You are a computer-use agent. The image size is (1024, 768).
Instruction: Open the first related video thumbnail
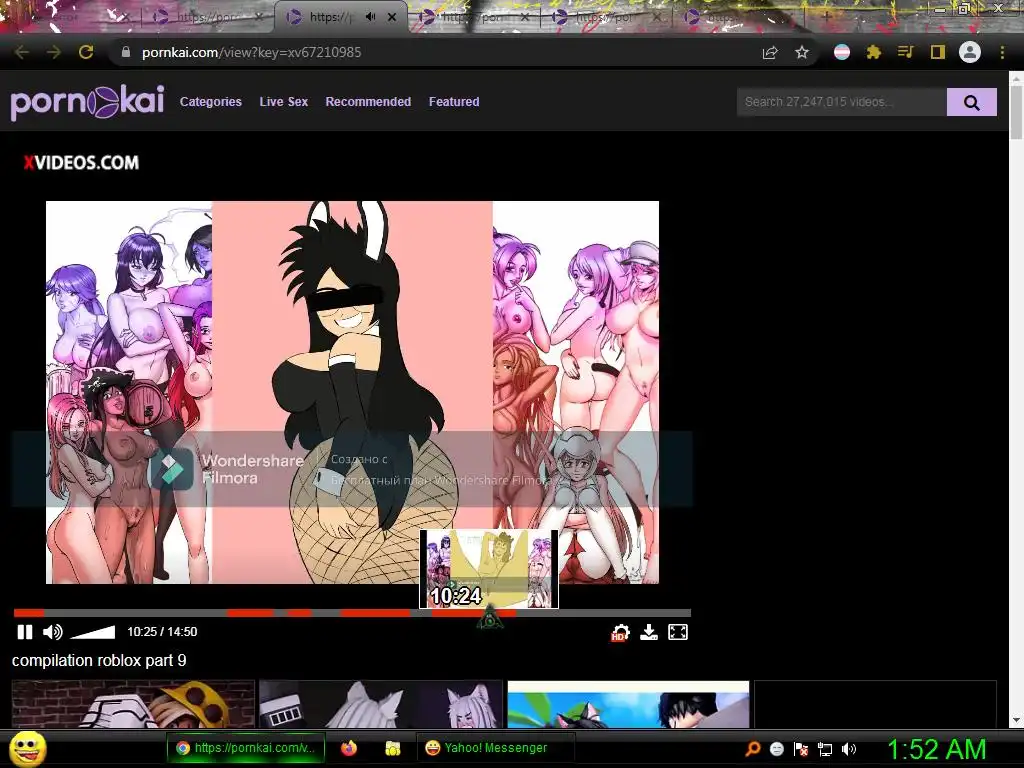[133, 704]
